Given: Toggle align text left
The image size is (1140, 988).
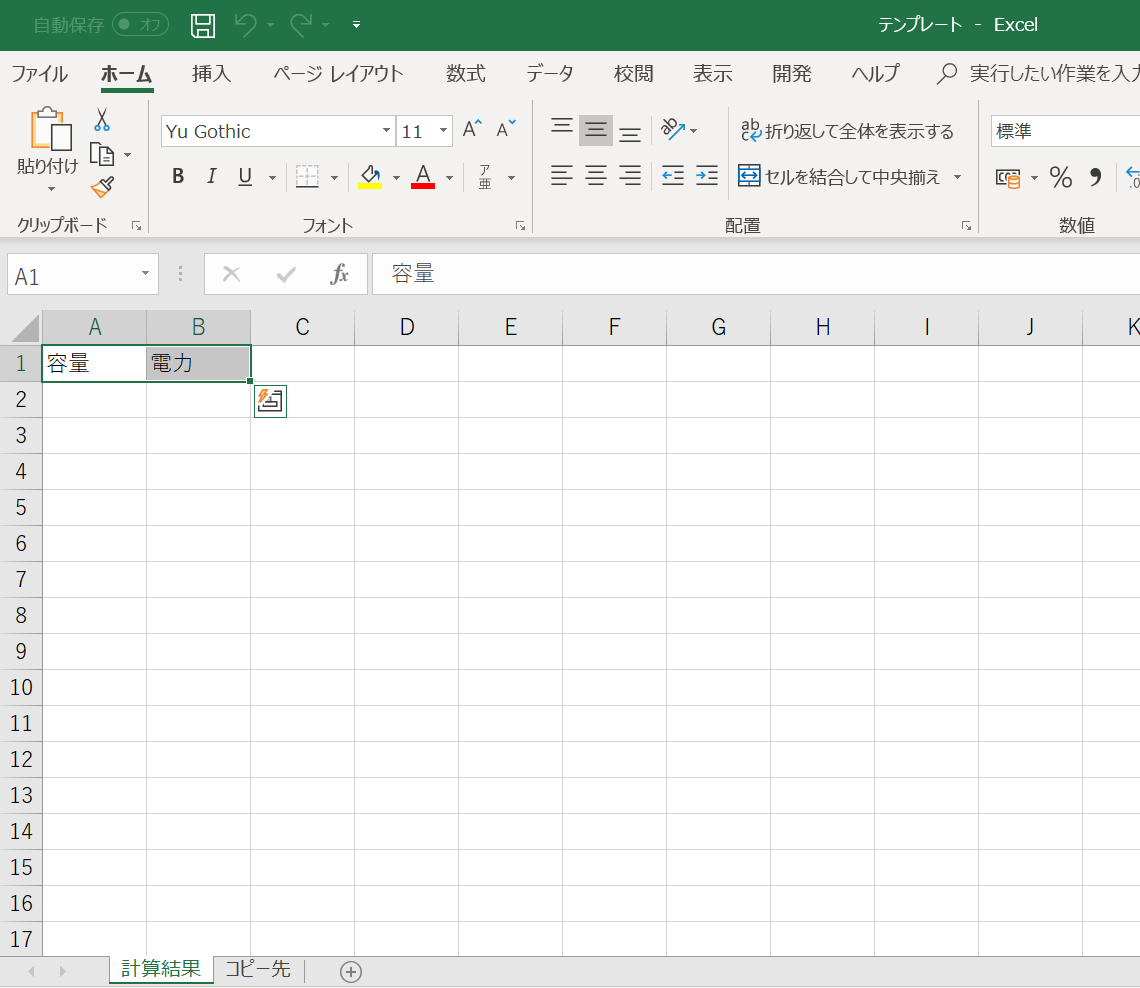Looking at the screenshot, I should [561, 176].
